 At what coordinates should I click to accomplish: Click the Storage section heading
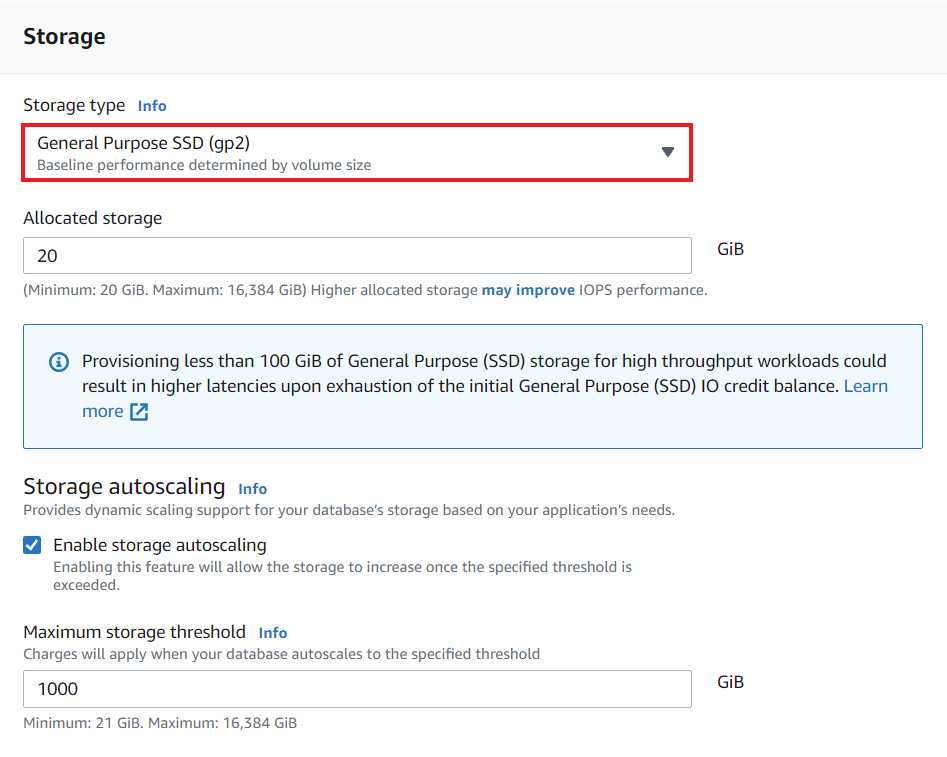click(x=64, y=36)
